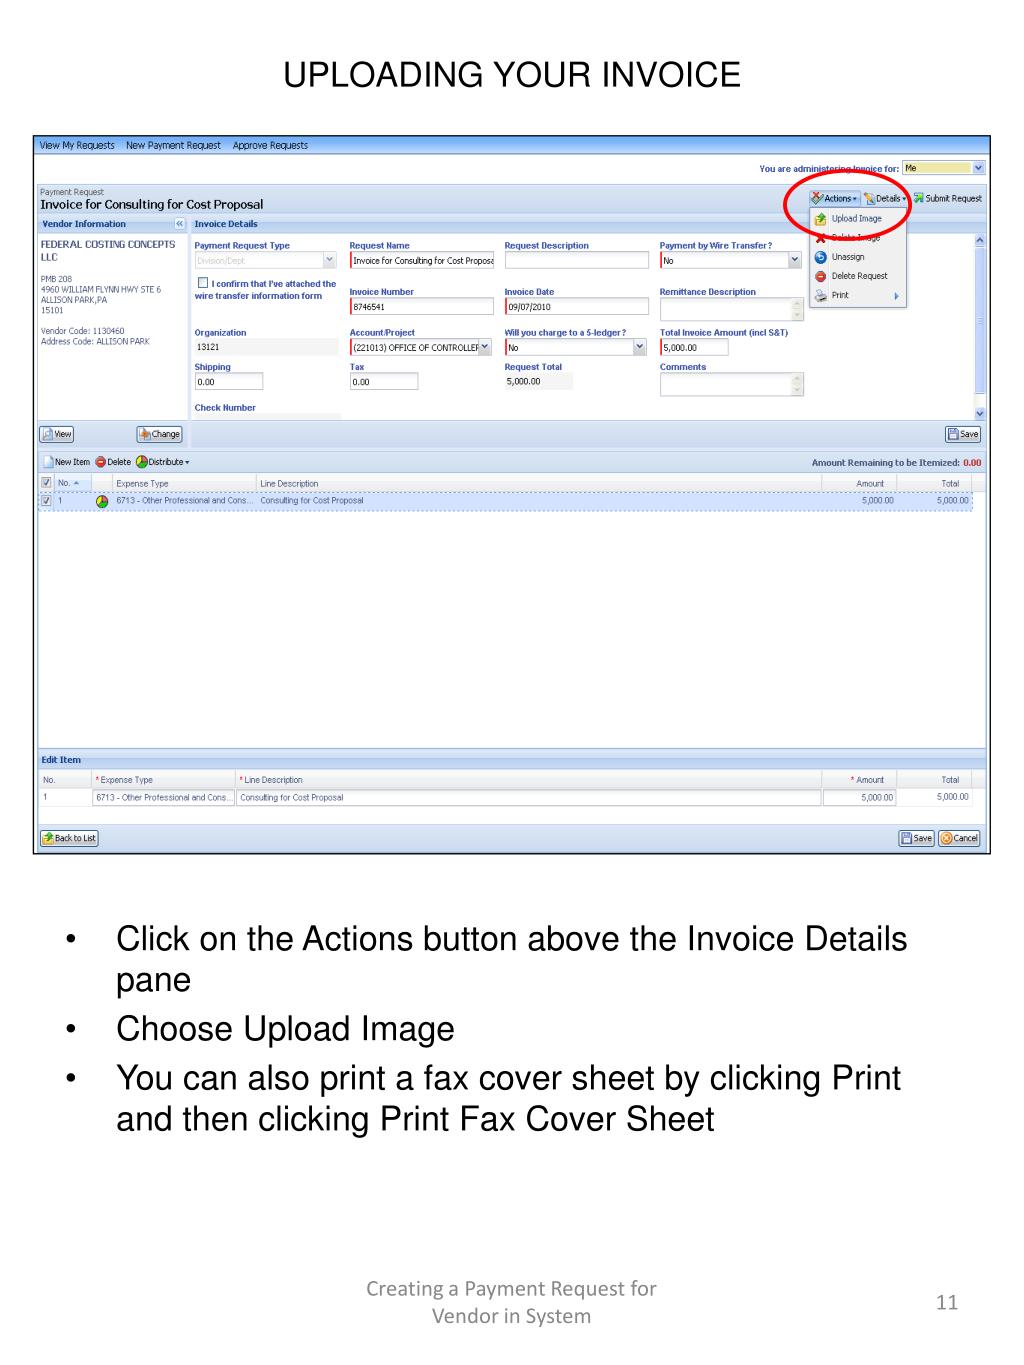Toggle the select-all checkbox in No. header
The image size is (1024, 1365).
click(47, 483)
